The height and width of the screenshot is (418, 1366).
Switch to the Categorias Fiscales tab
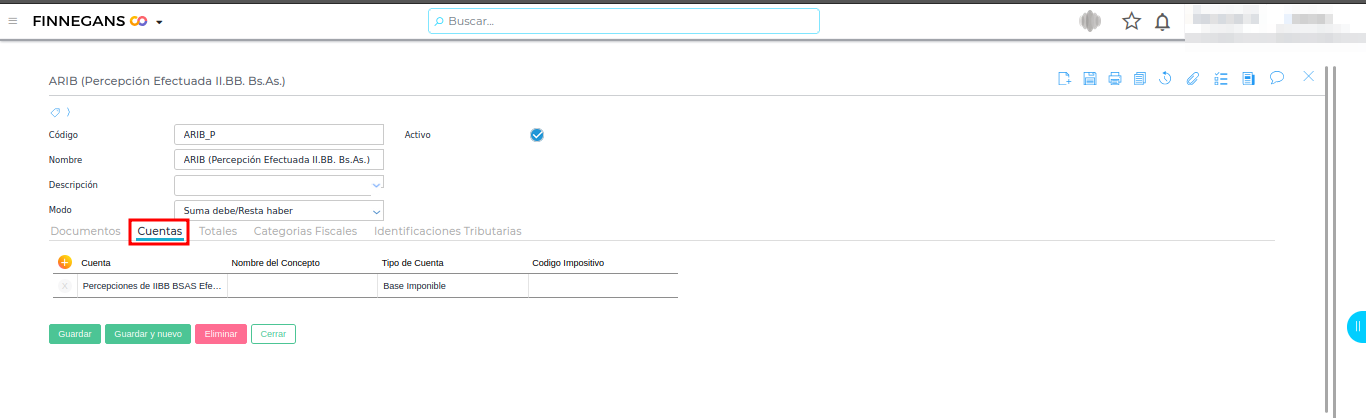coord(305,231)
